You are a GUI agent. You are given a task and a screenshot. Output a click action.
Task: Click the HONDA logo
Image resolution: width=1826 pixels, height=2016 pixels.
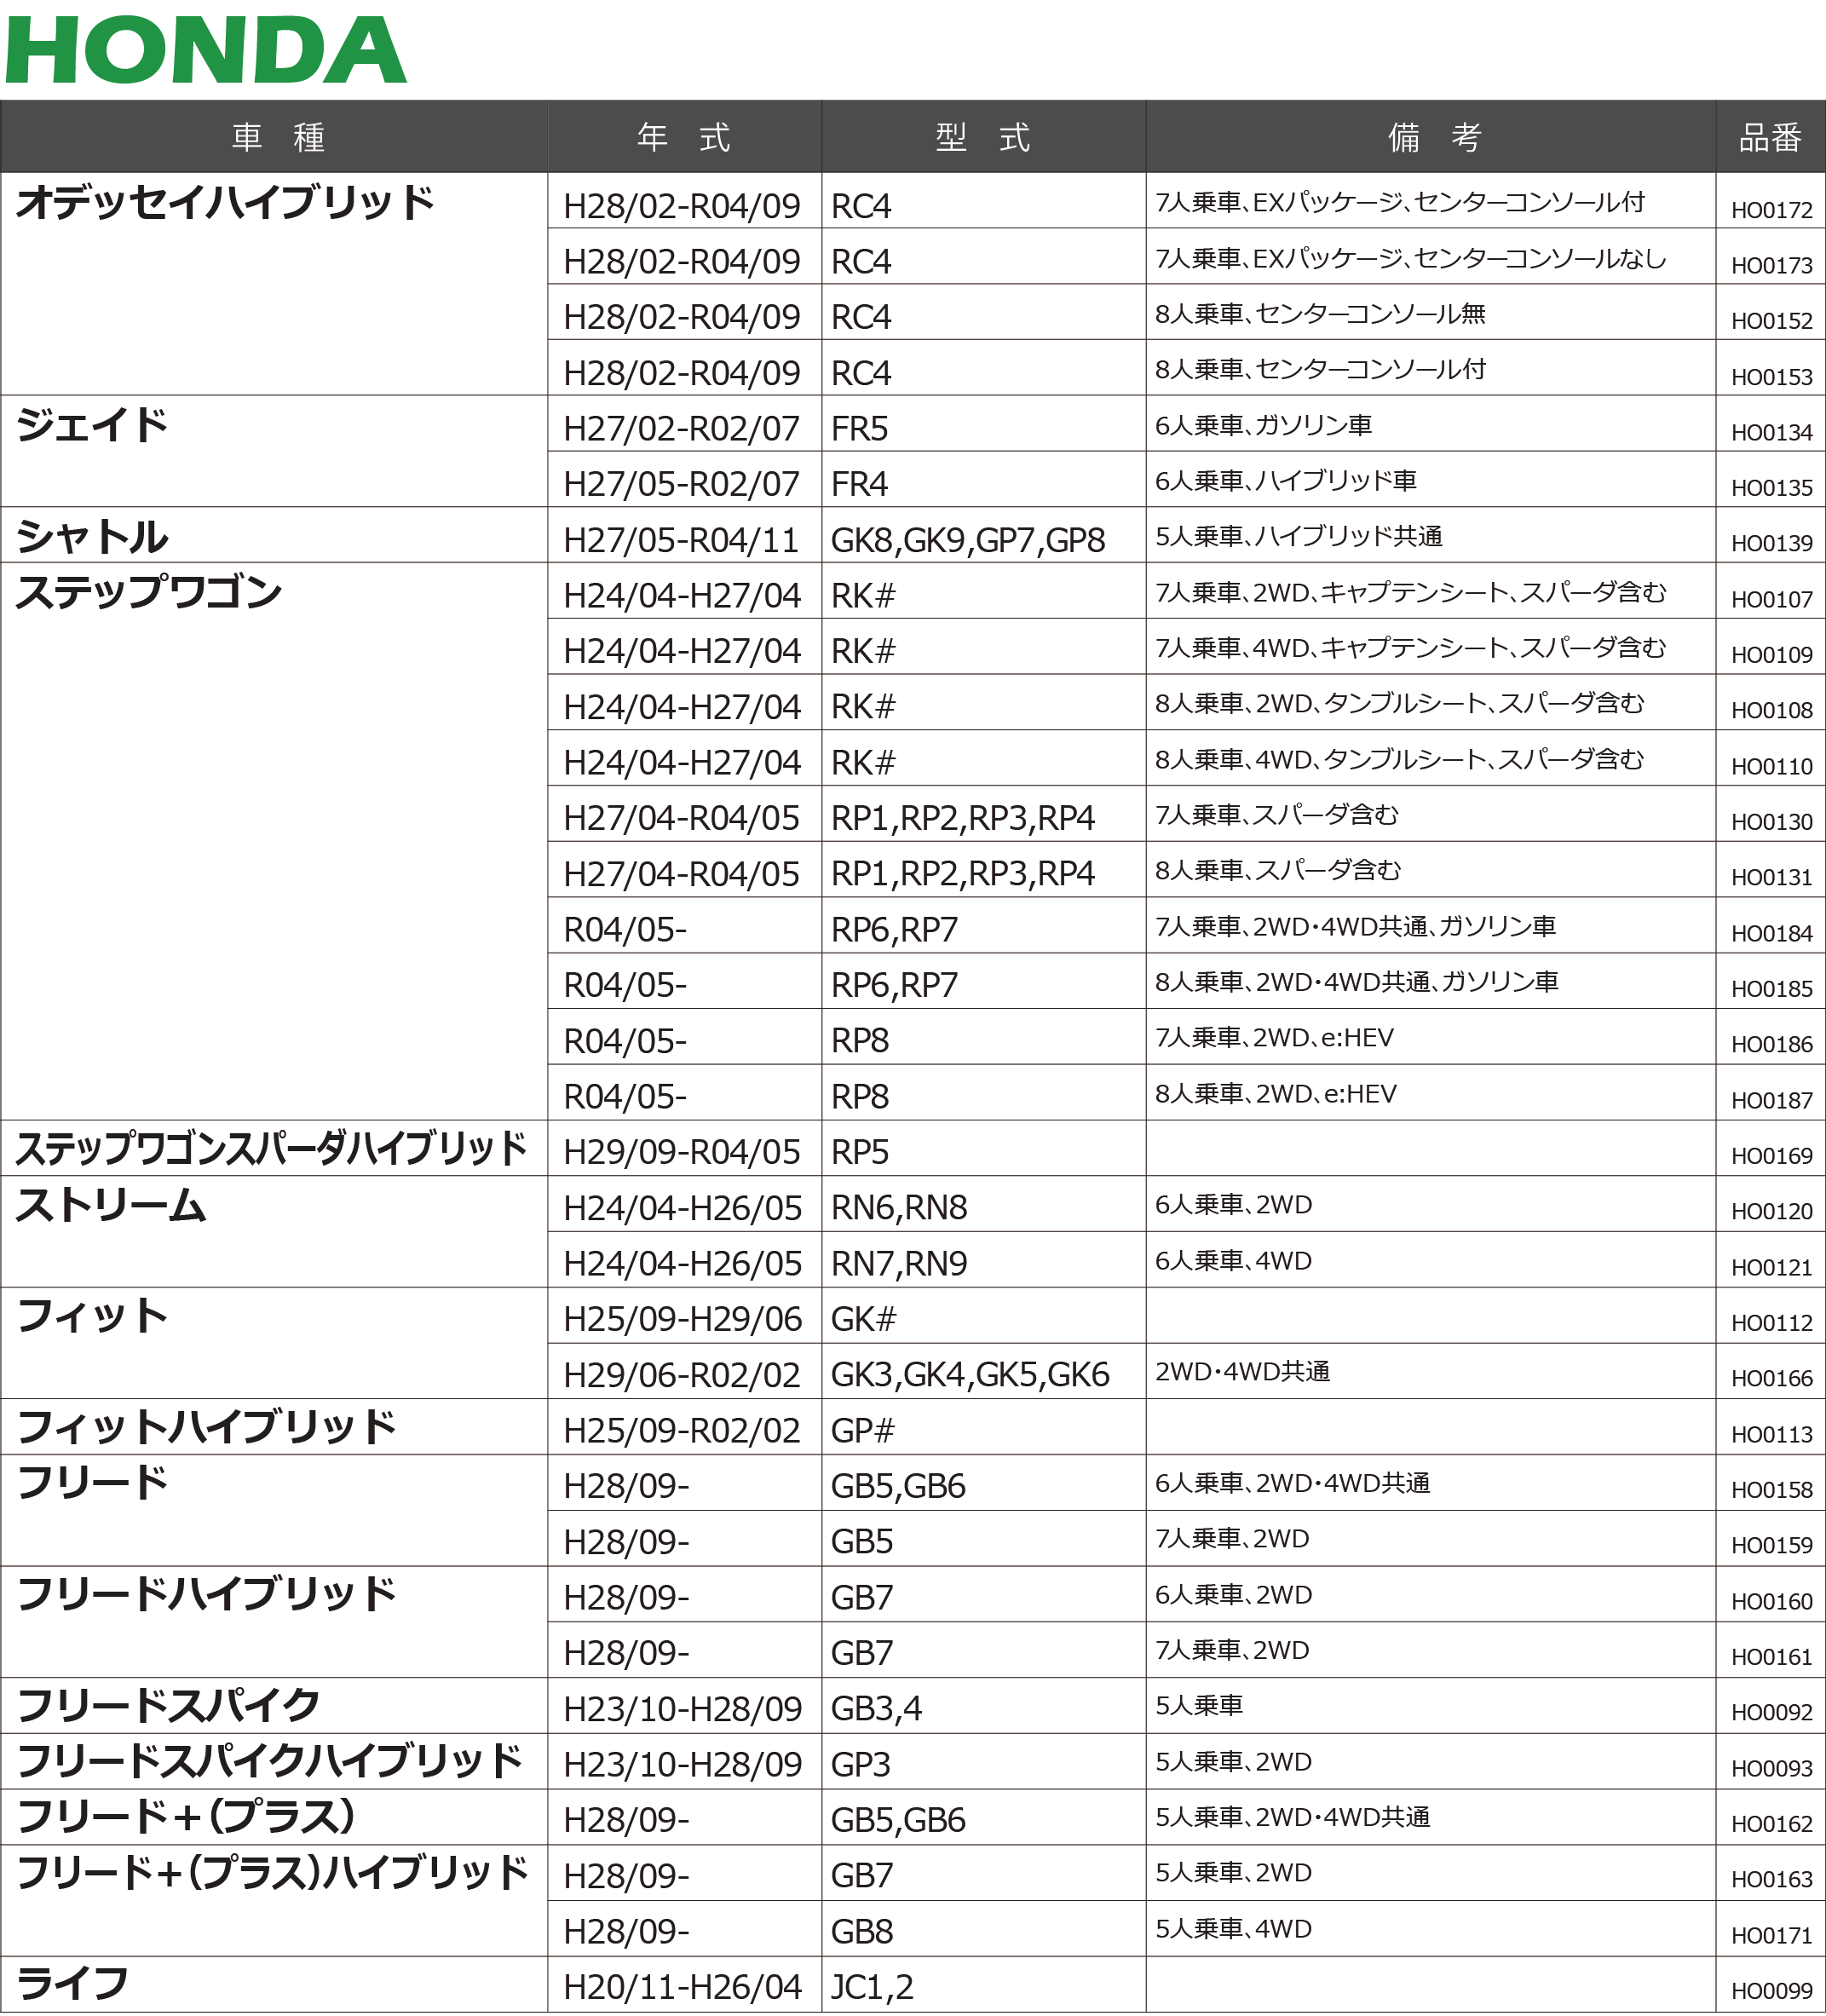[206, 49]
